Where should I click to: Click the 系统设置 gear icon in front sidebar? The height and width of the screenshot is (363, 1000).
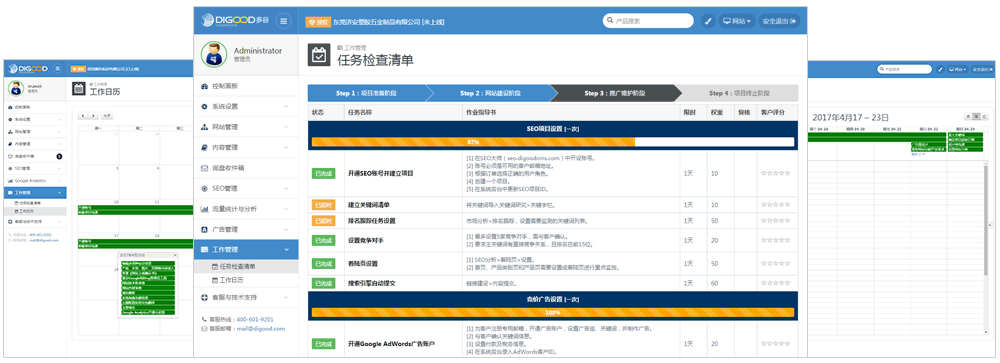[205, 107]
